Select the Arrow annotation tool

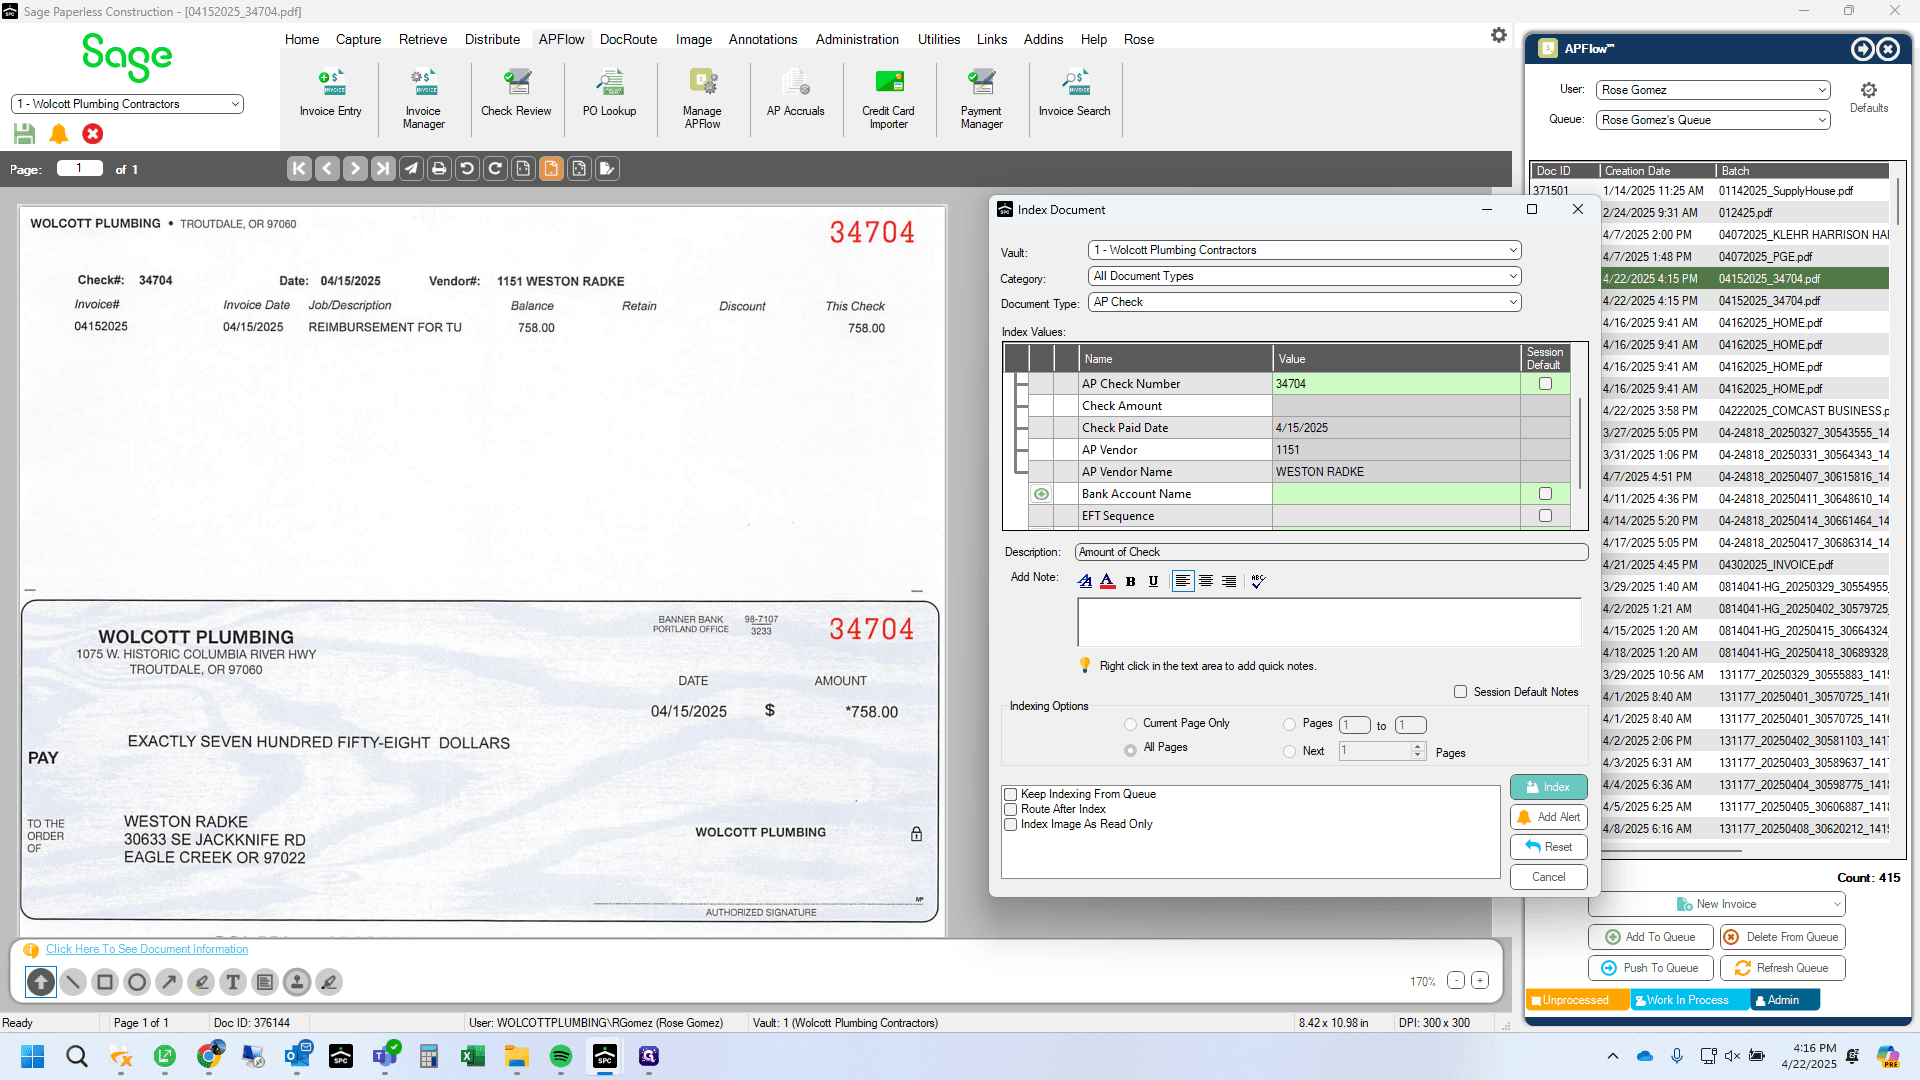coord(169,982)
